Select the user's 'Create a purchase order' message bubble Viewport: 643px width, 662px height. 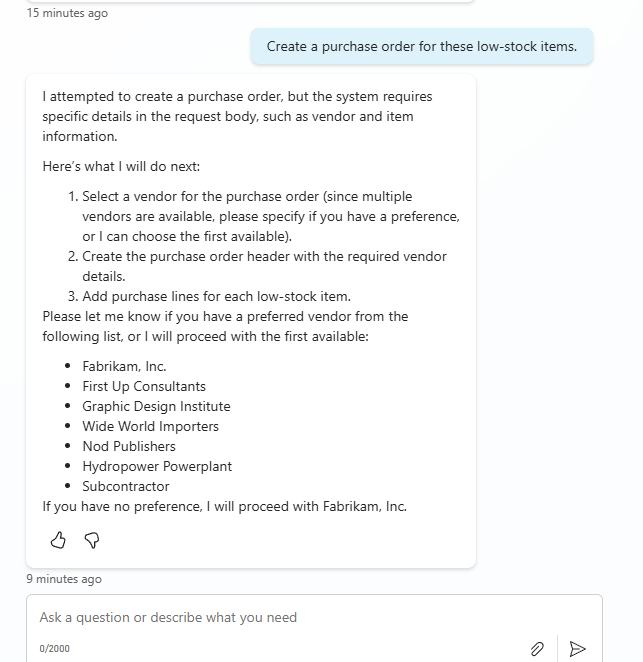(421, 46)
